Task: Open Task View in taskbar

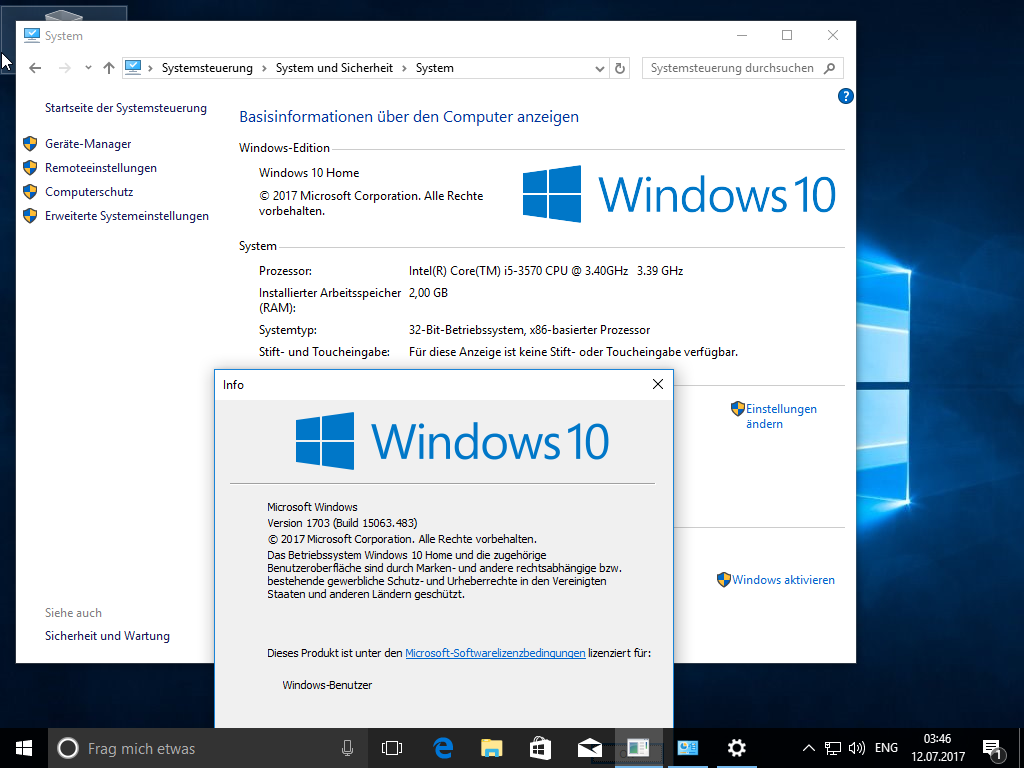Action: pos(392,748)
